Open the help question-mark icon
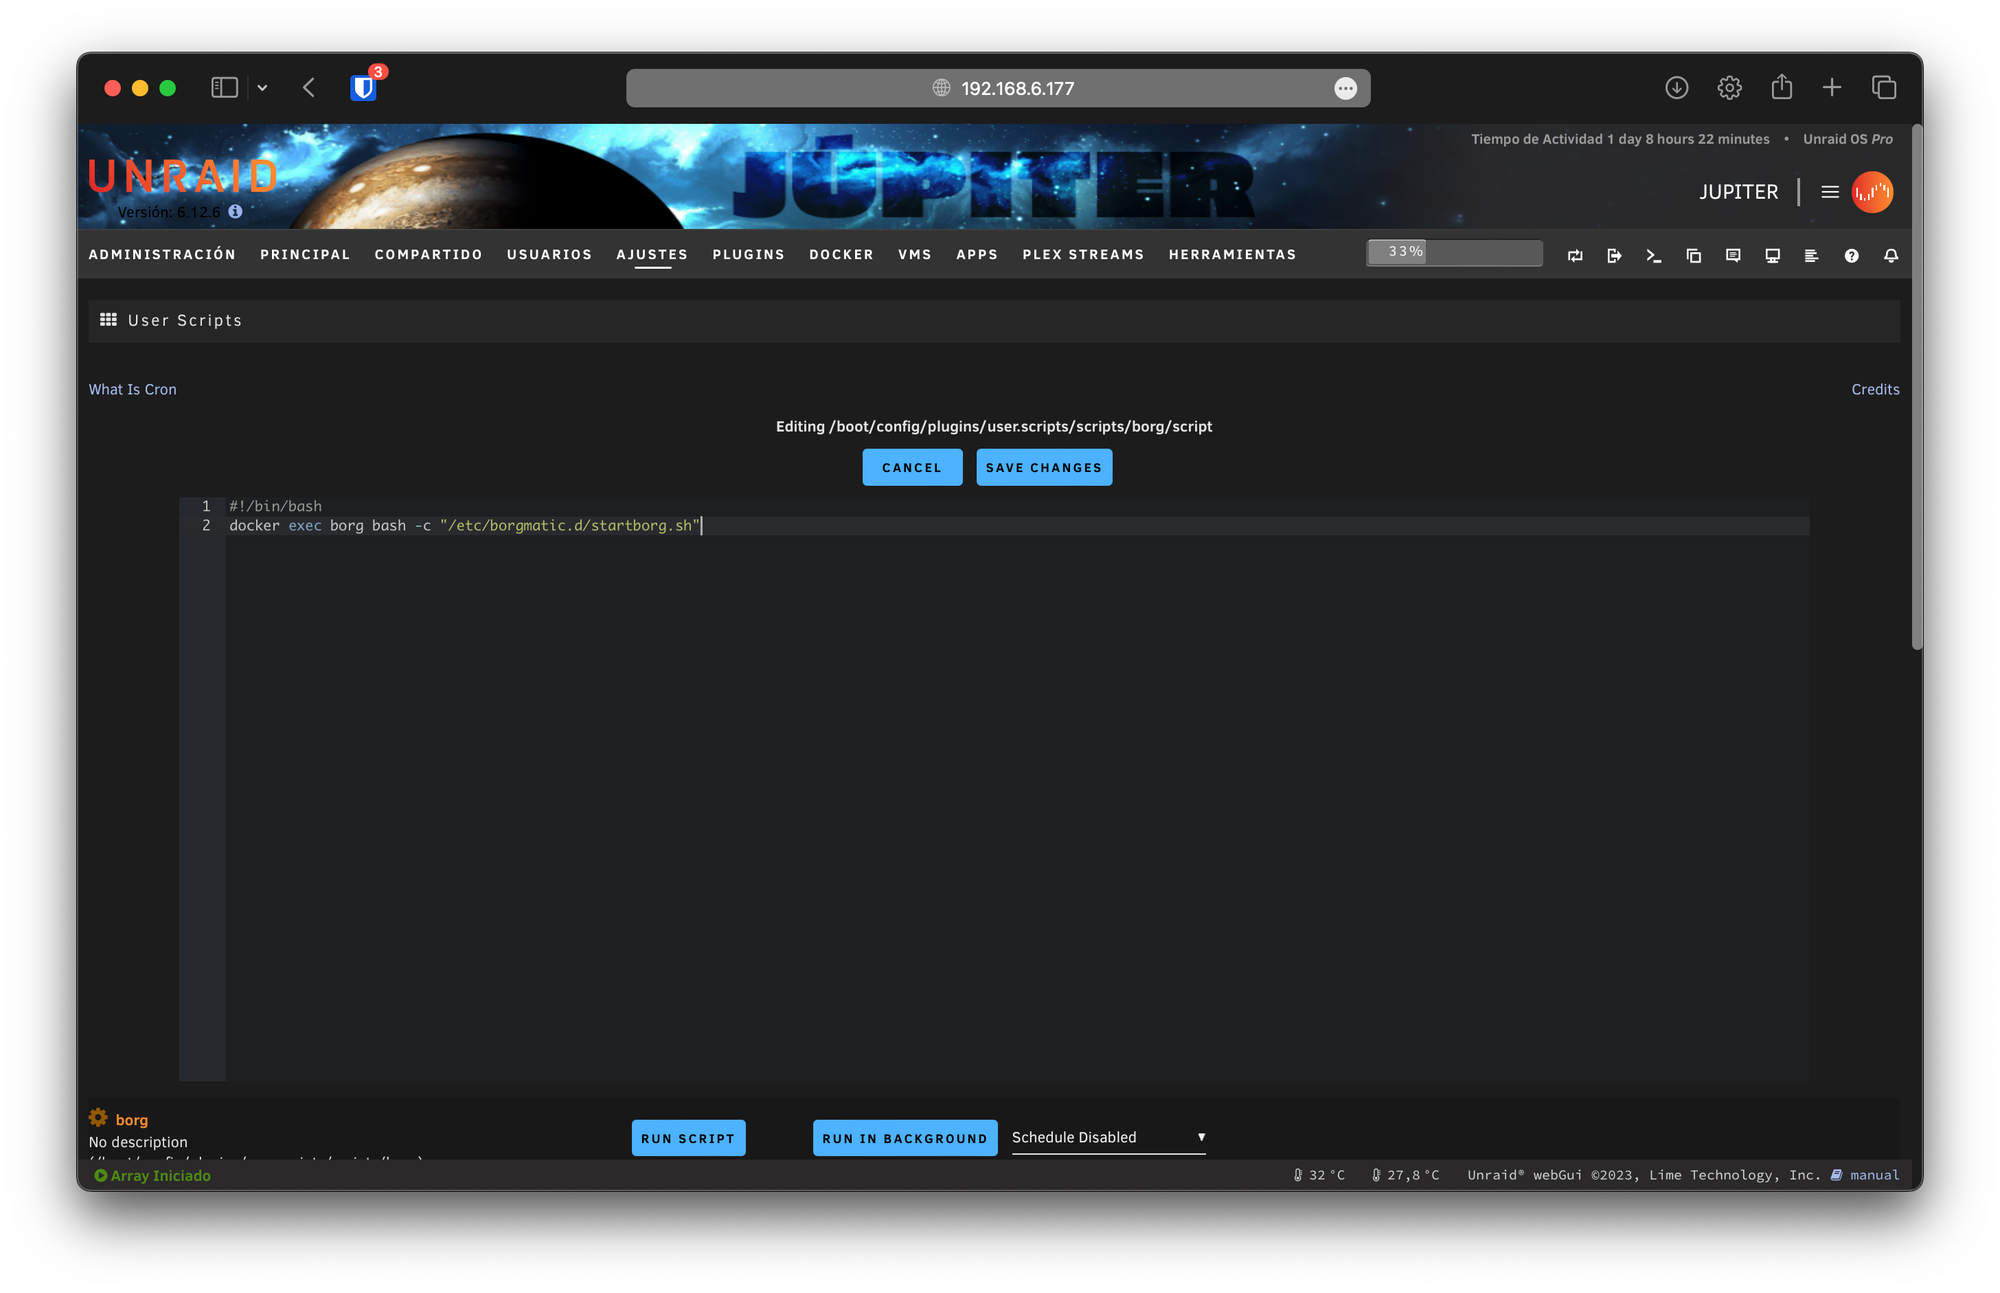 coord(1851,256)
